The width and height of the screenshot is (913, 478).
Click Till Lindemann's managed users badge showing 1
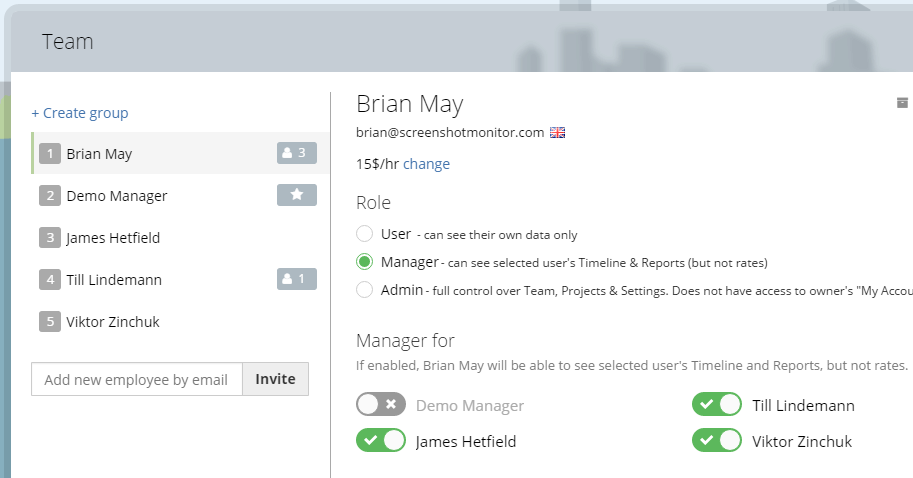(296, 279)
